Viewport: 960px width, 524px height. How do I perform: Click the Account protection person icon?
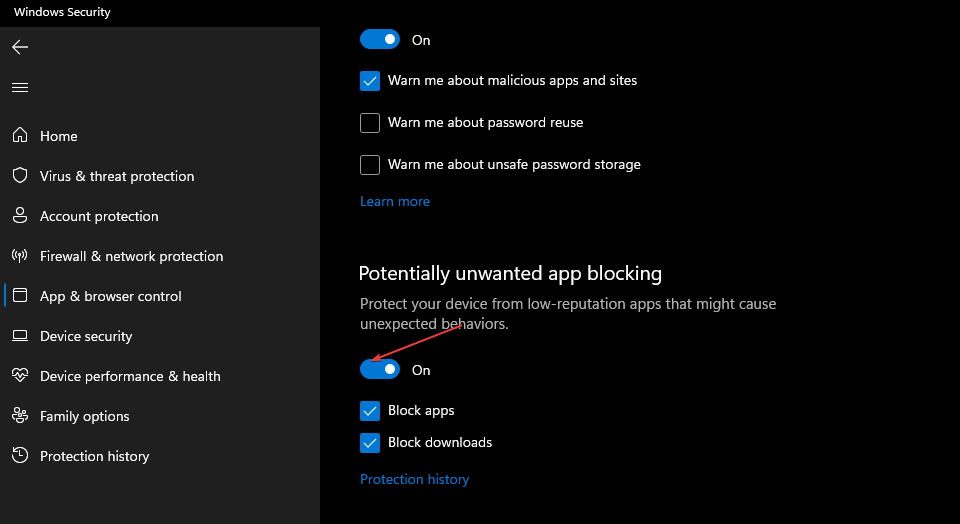[x=20, y=216]
